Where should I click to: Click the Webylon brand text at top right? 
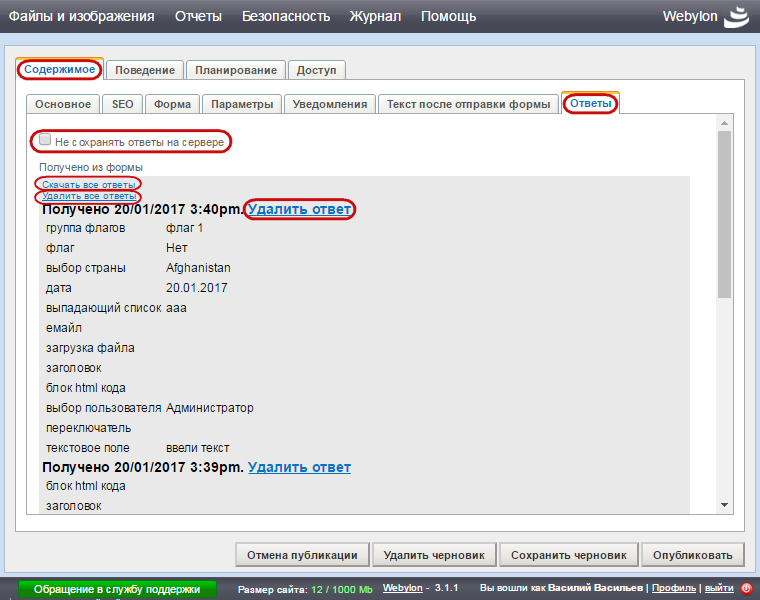pyautogui.click(x=690, y=16)
